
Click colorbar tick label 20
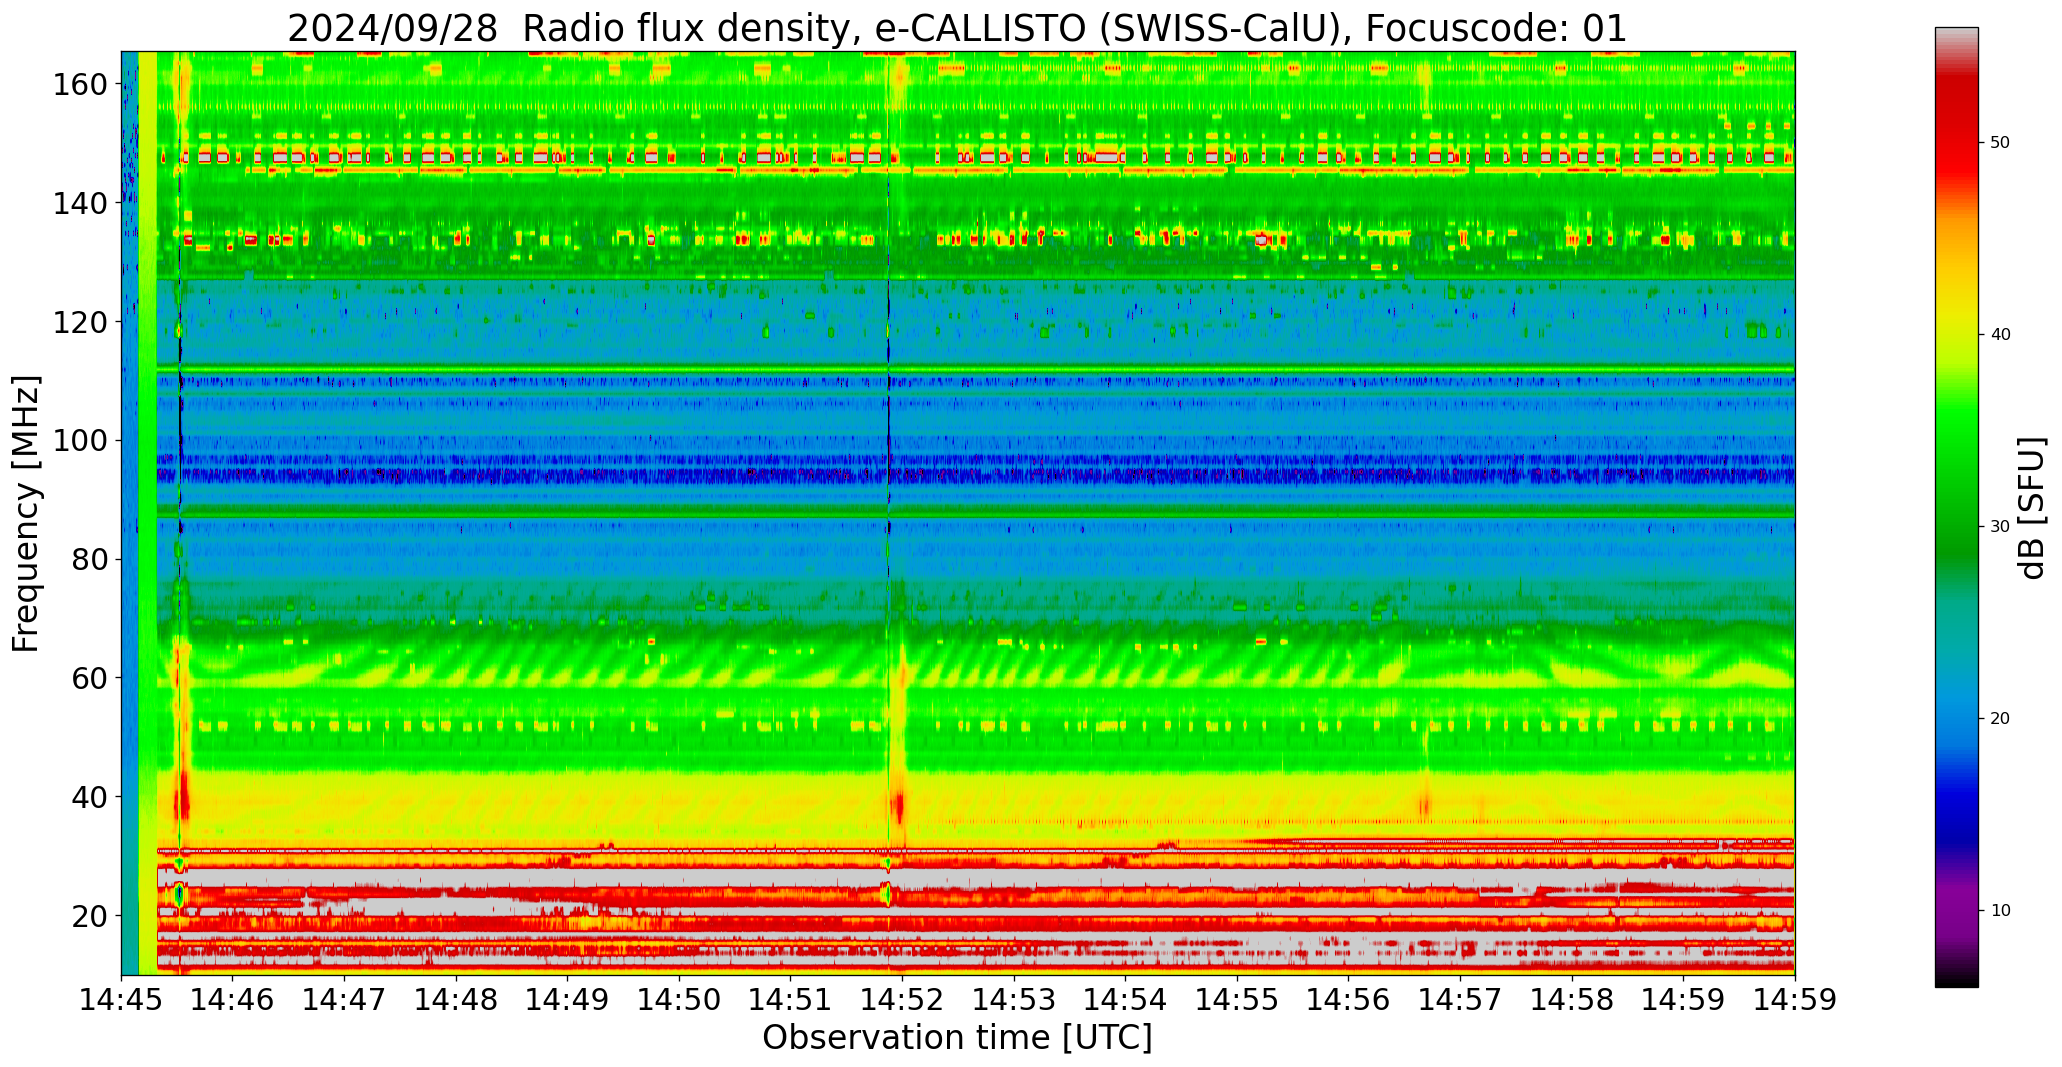pyautogui.click(x=2000, y=718)
